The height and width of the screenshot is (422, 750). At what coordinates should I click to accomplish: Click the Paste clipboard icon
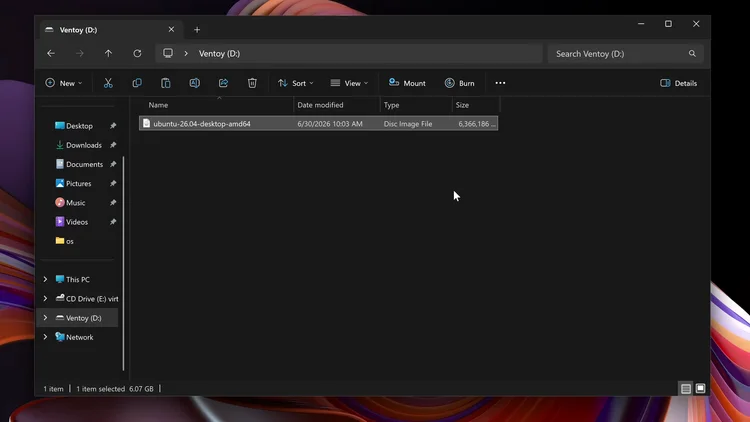coord(165,83)
